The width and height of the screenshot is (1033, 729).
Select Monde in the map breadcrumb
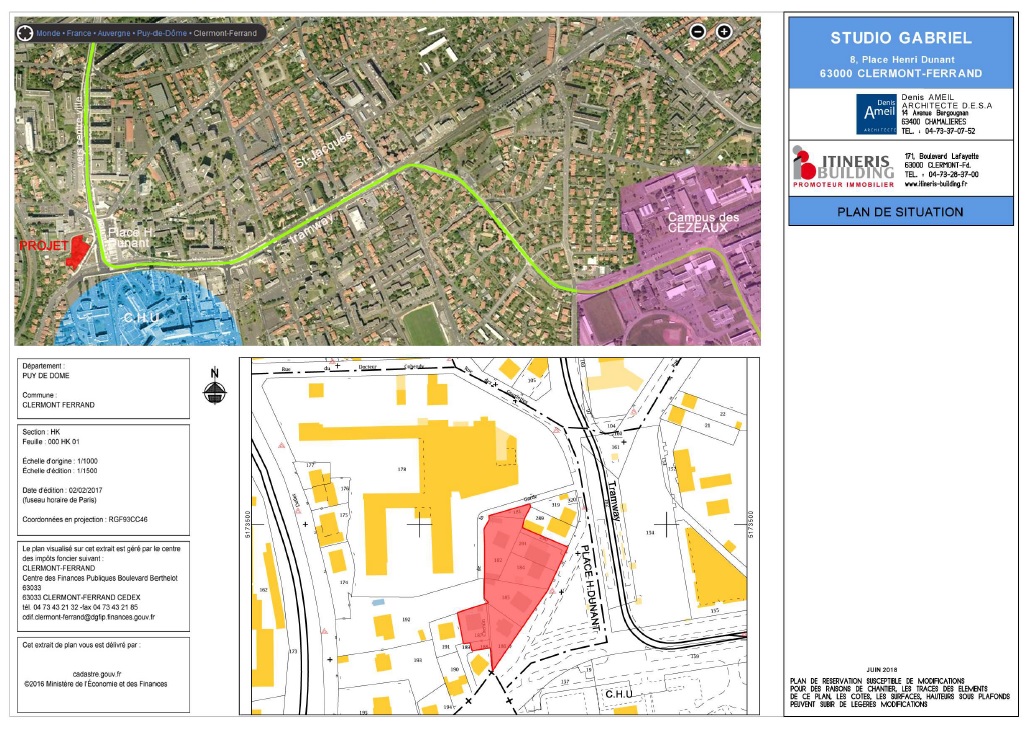tap(47, 33)
